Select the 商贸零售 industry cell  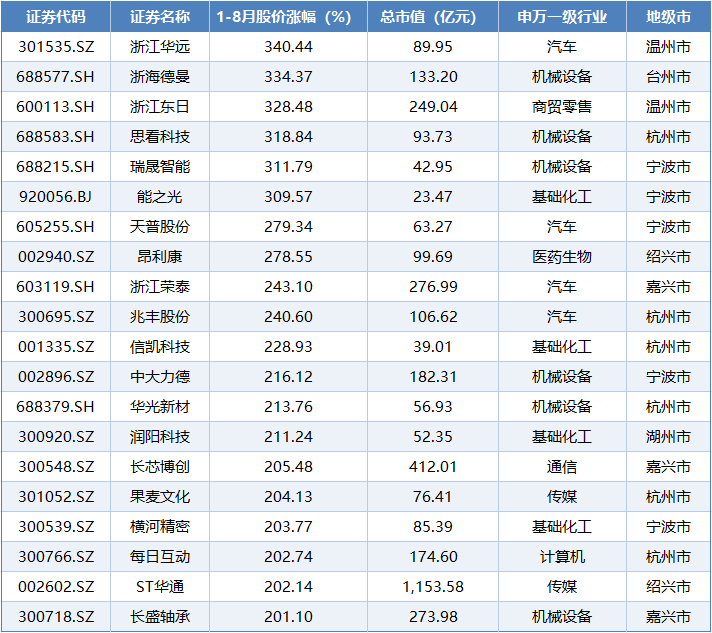coord(562,107)
